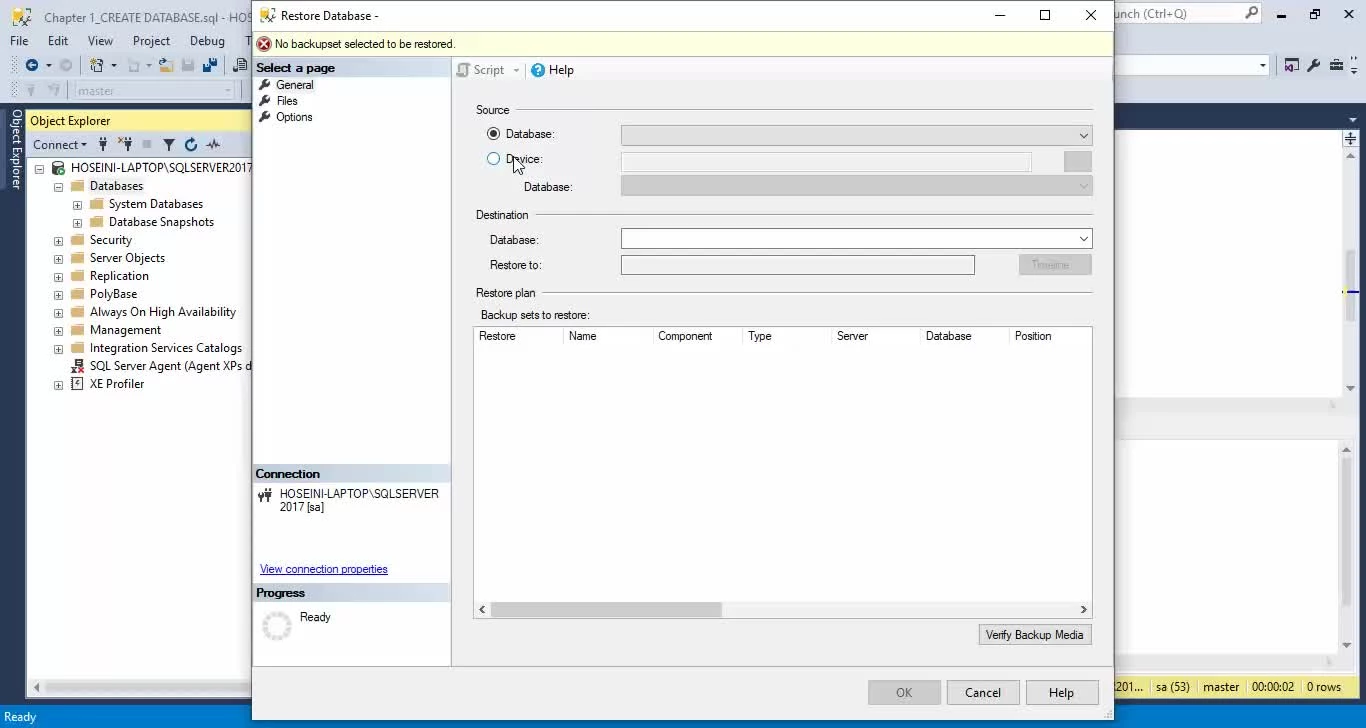
Task: Click the device browse ellipsis button
Action: click(x=1077, y=162)
